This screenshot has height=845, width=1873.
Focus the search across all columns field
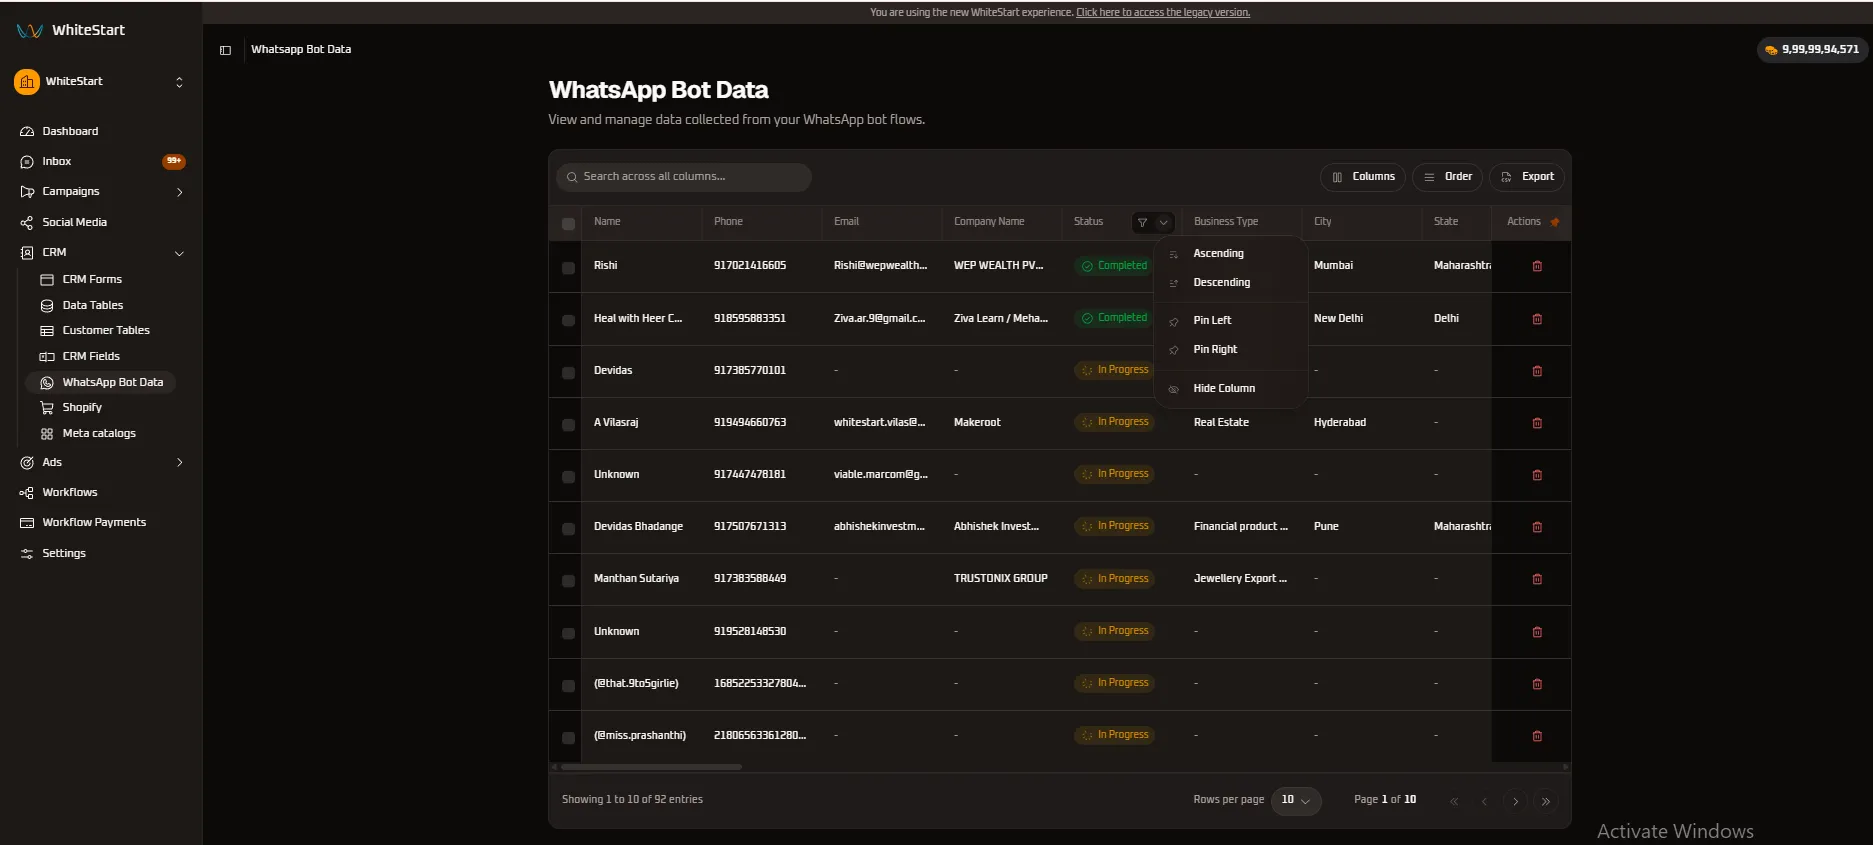[x=684, y=177]
